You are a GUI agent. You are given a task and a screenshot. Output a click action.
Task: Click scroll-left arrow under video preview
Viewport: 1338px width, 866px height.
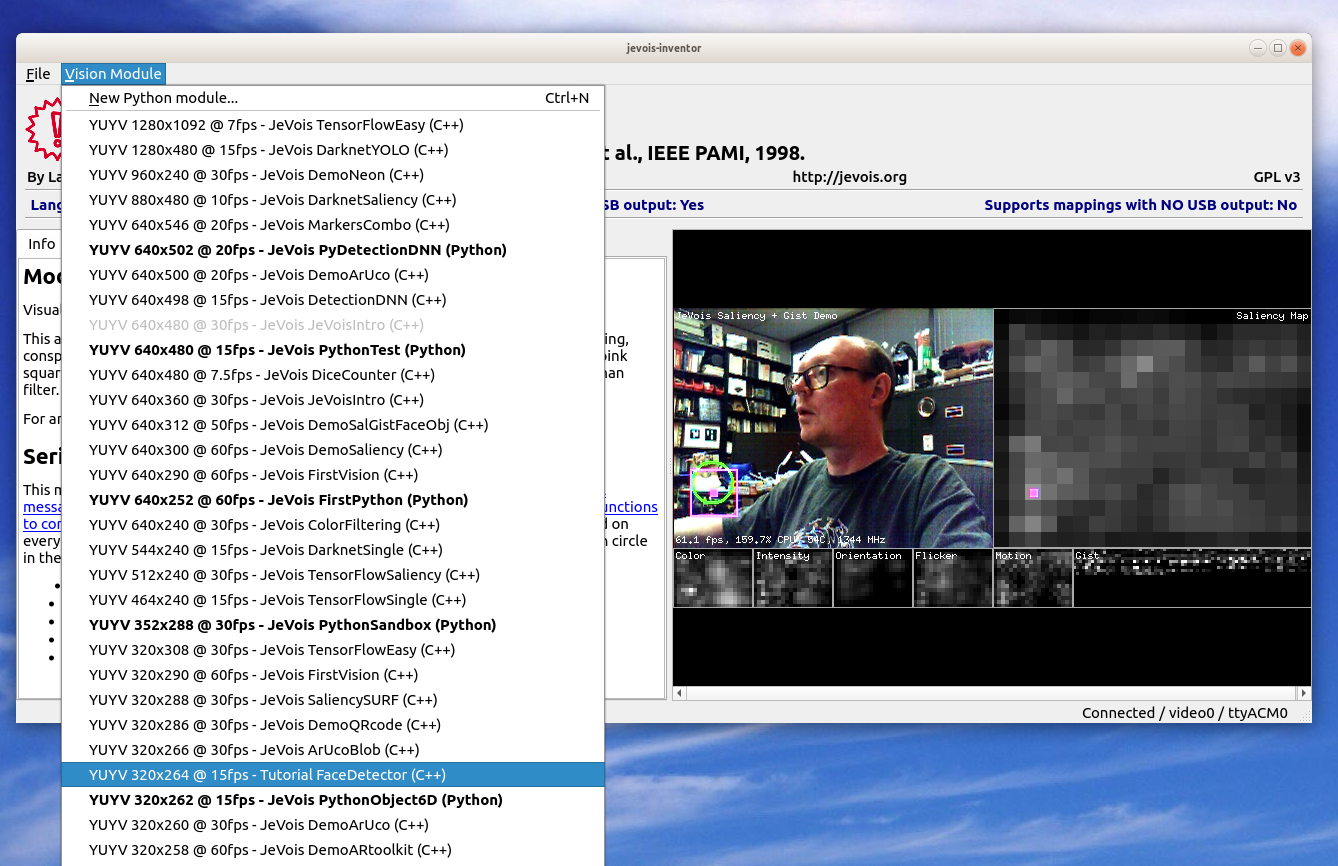pyautogui.click(x=680, y=693)
